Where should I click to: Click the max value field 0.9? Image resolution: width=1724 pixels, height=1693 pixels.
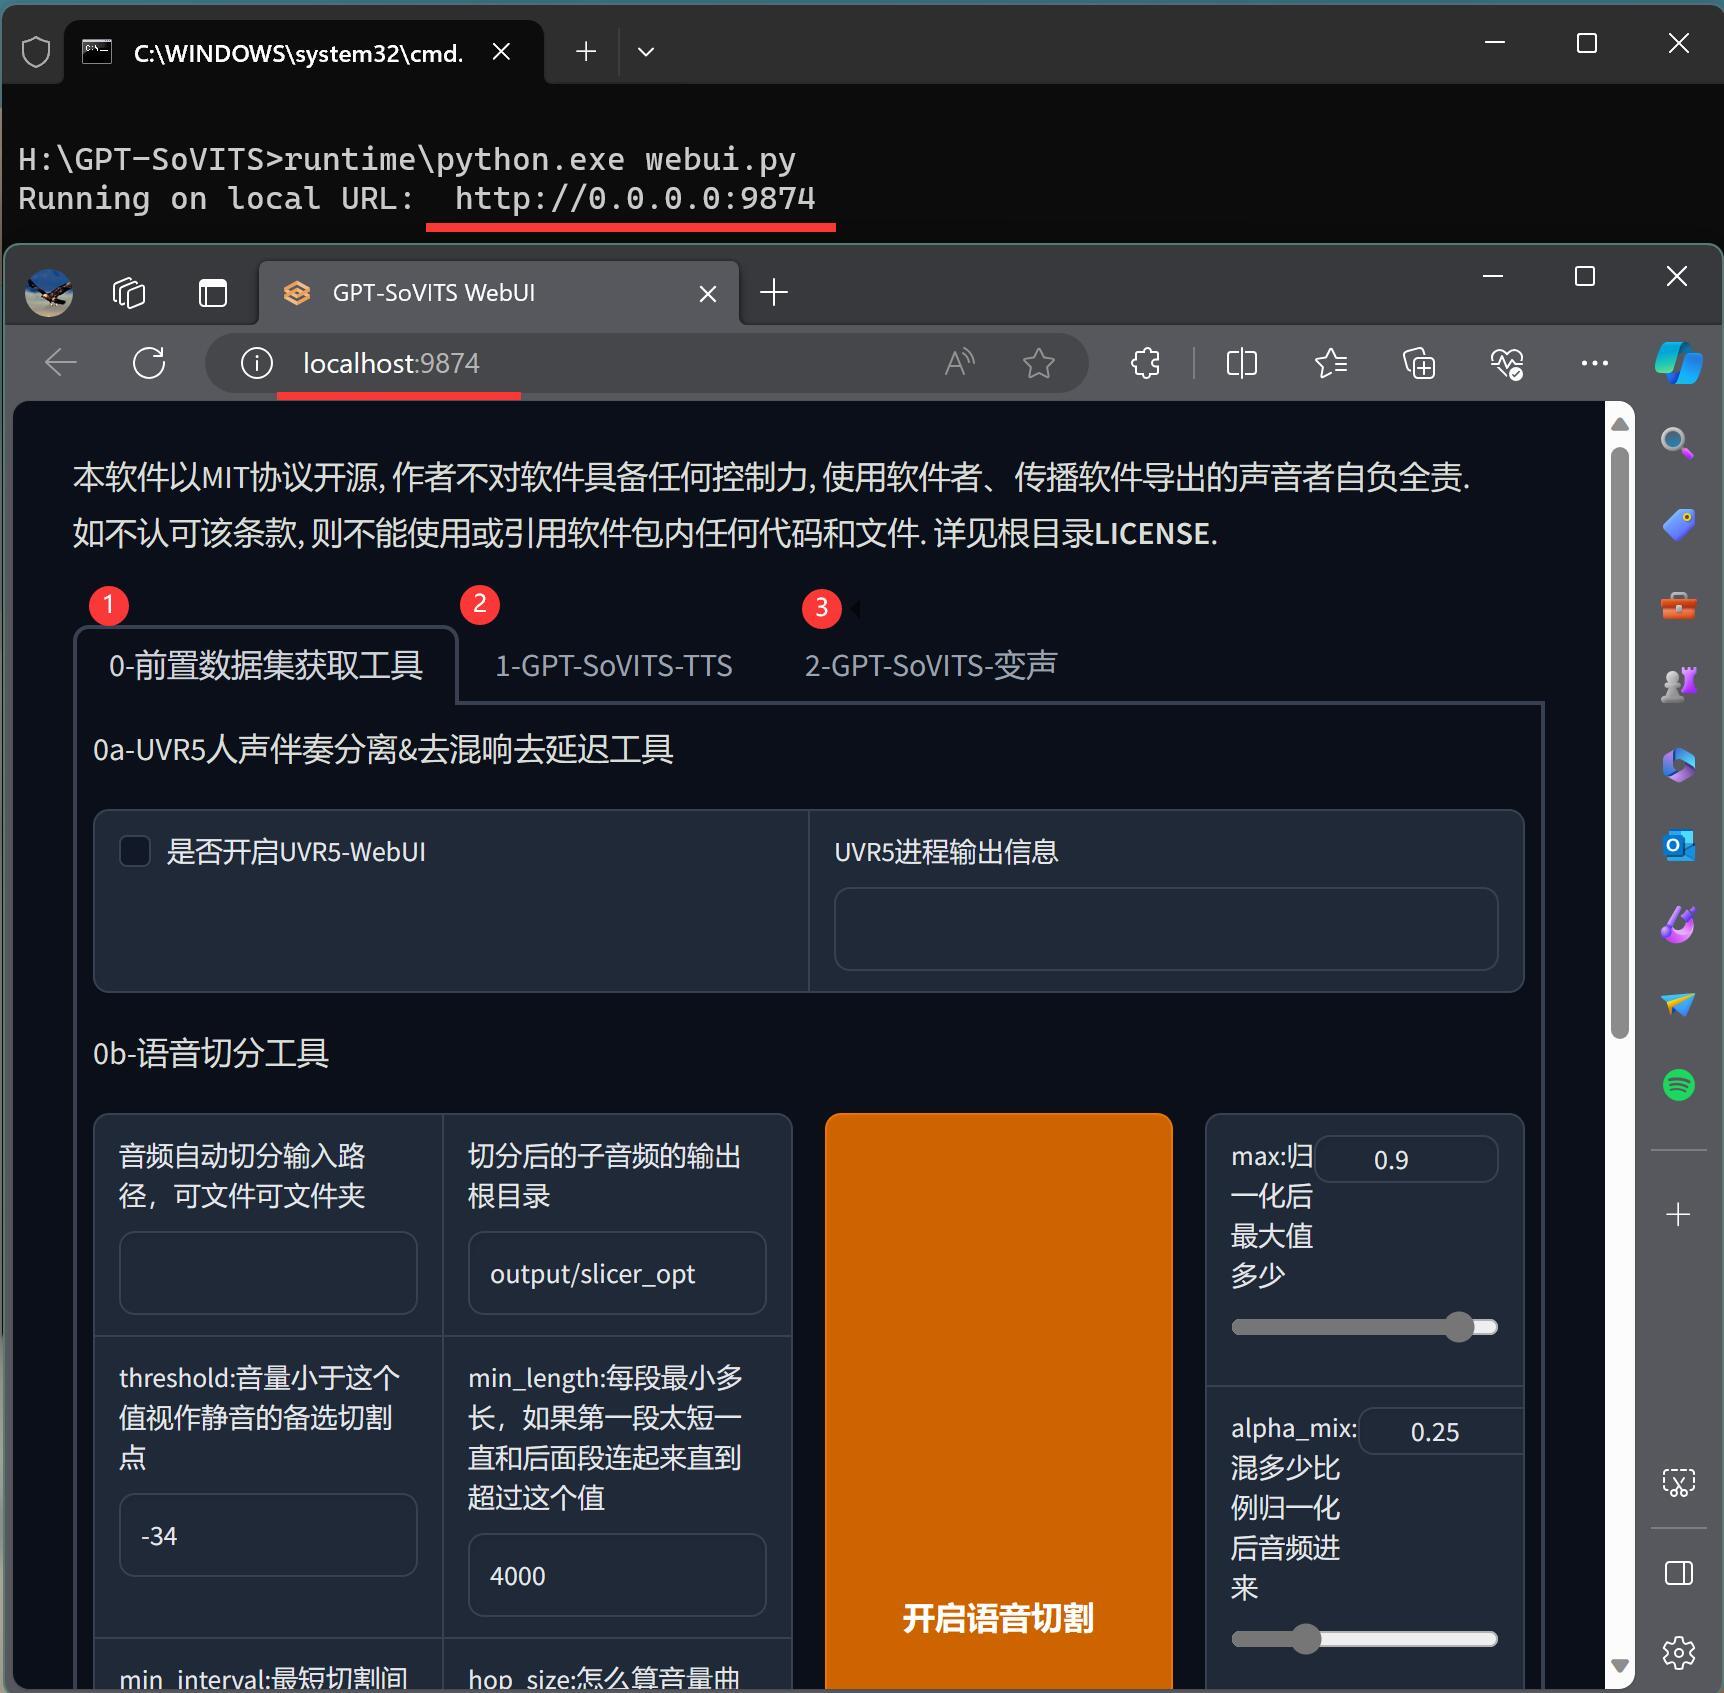tap(1407, 1159)
